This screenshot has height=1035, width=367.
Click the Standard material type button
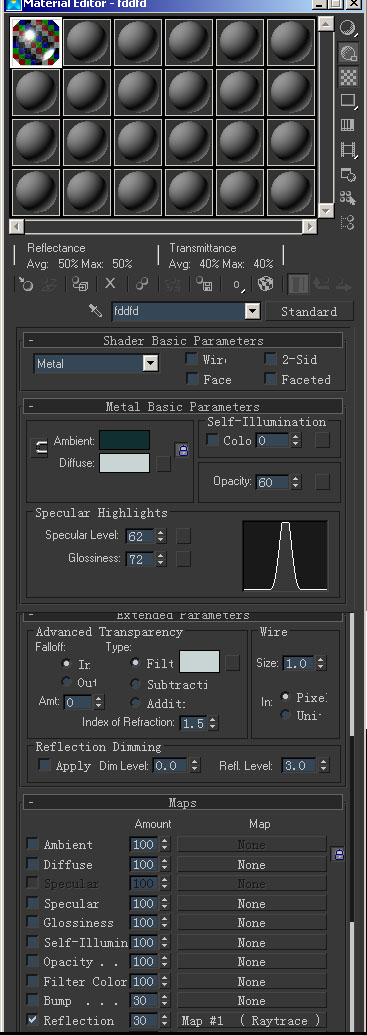click(309, 311)
